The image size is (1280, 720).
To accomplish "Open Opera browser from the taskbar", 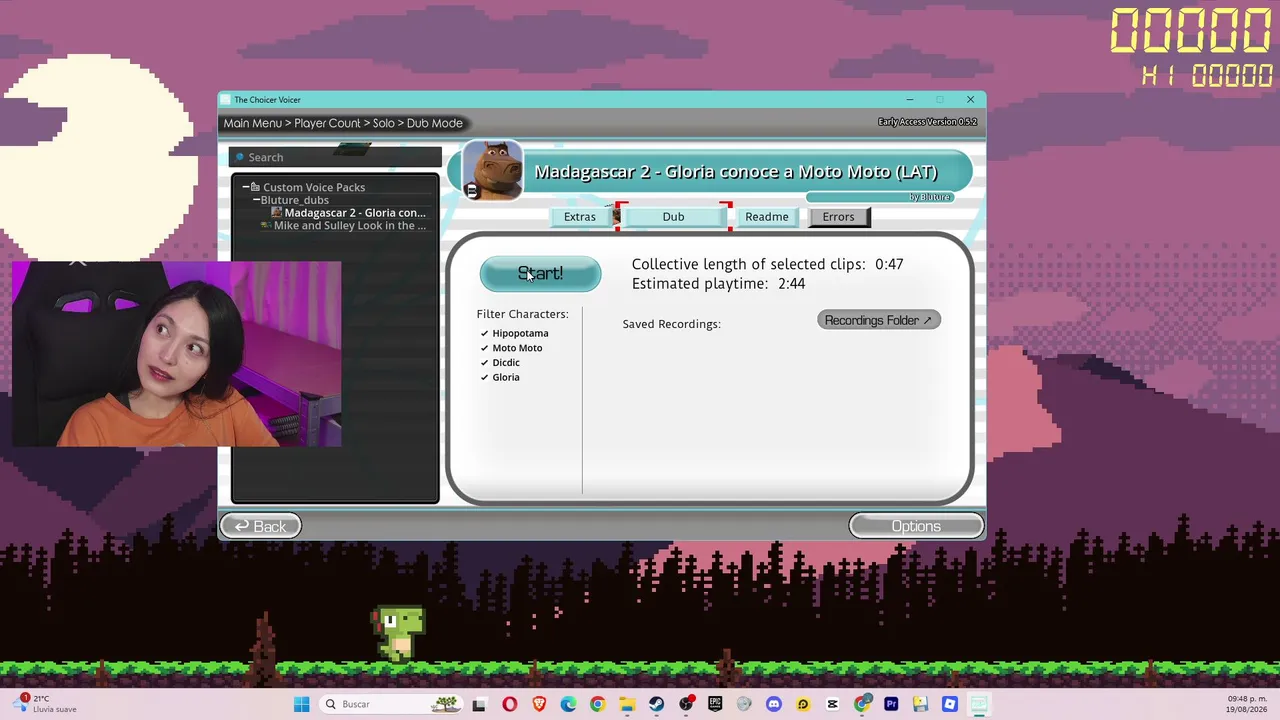I will (510, 704).
